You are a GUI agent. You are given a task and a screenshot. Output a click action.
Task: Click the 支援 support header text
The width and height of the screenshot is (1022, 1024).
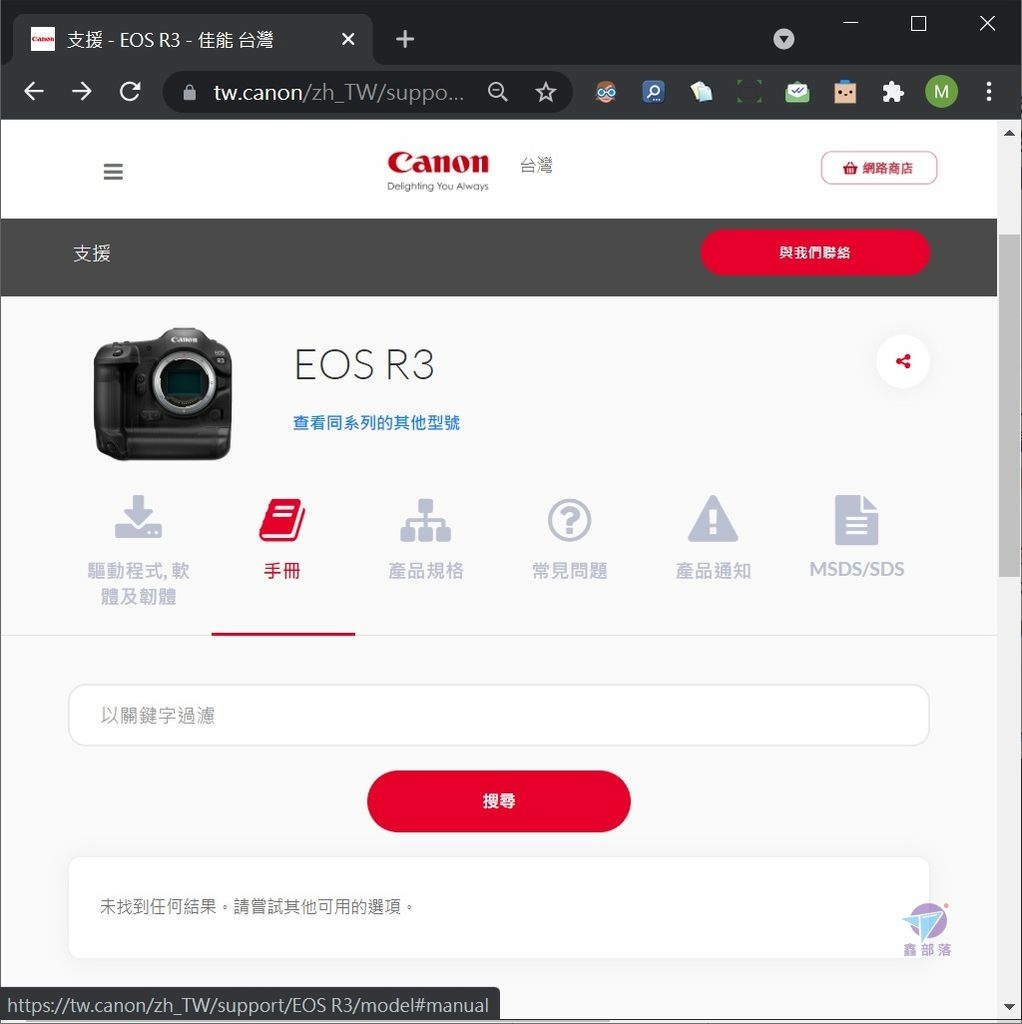coord(92,253)
